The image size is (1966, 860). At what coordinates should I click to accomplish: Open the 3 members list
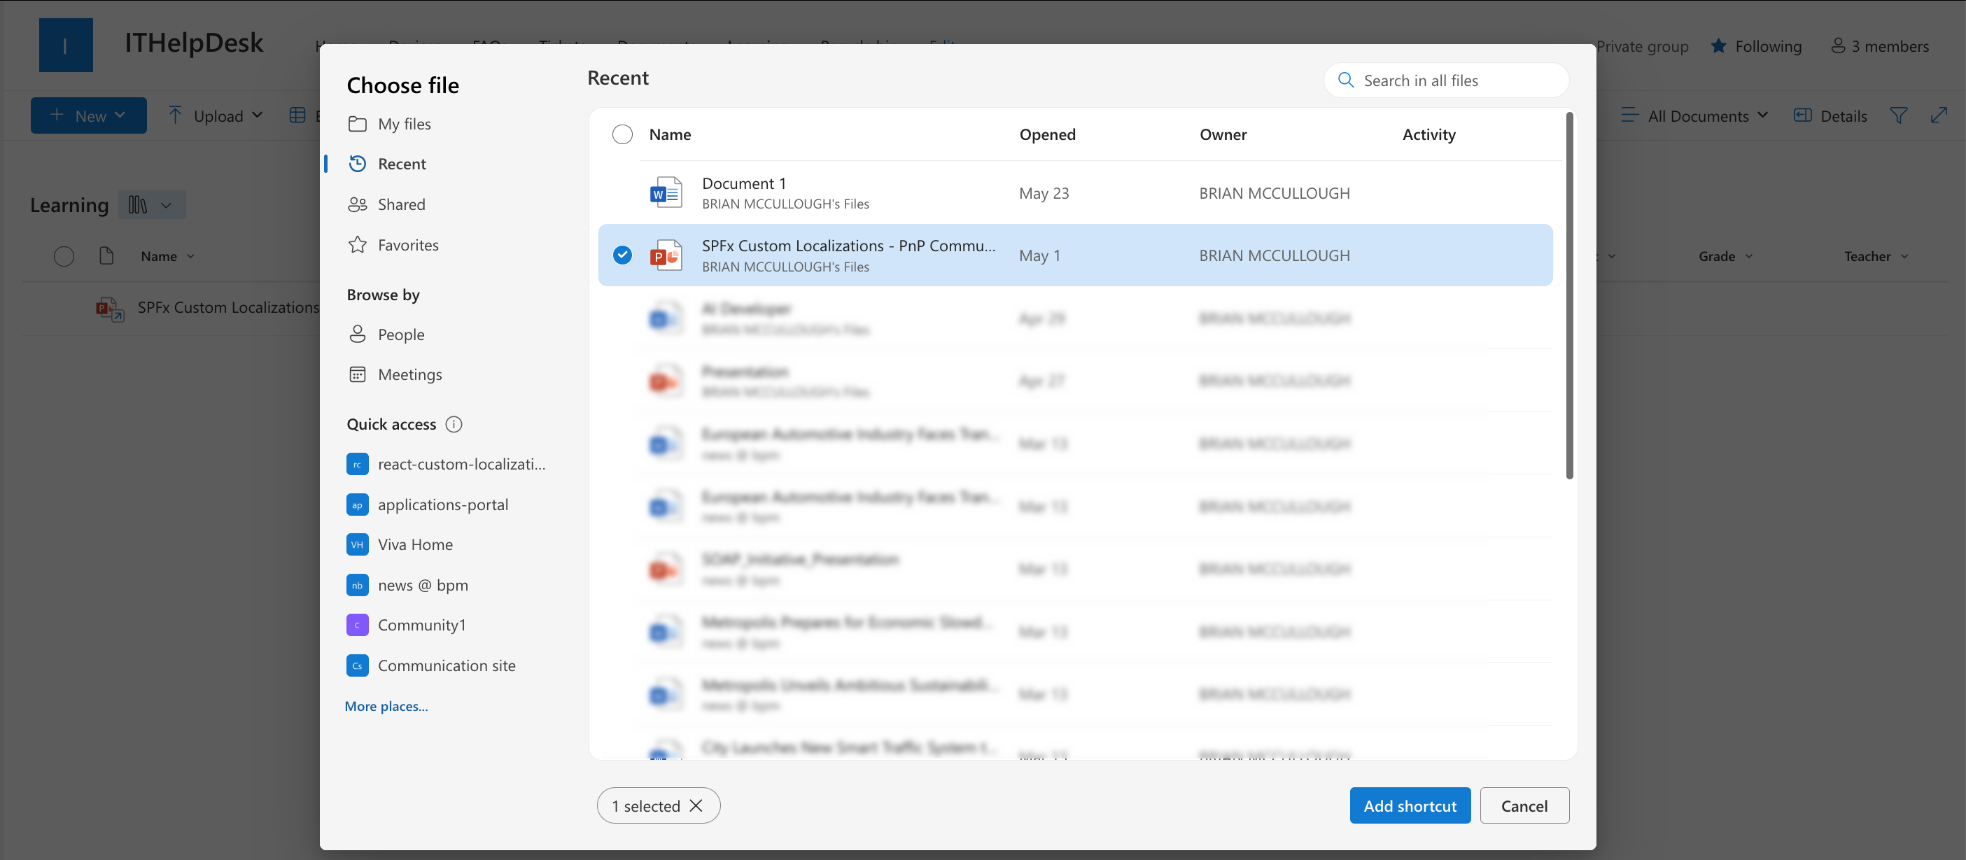[1880, 46]
